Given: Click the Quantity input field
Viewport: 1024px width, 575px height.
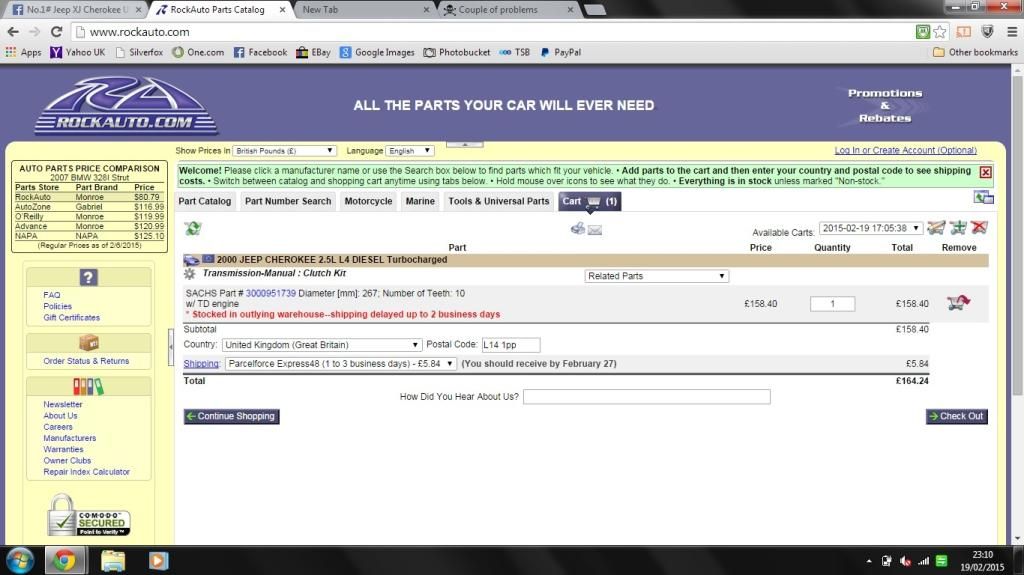Looking at the screenshot, I should click(x=832, y=303).
